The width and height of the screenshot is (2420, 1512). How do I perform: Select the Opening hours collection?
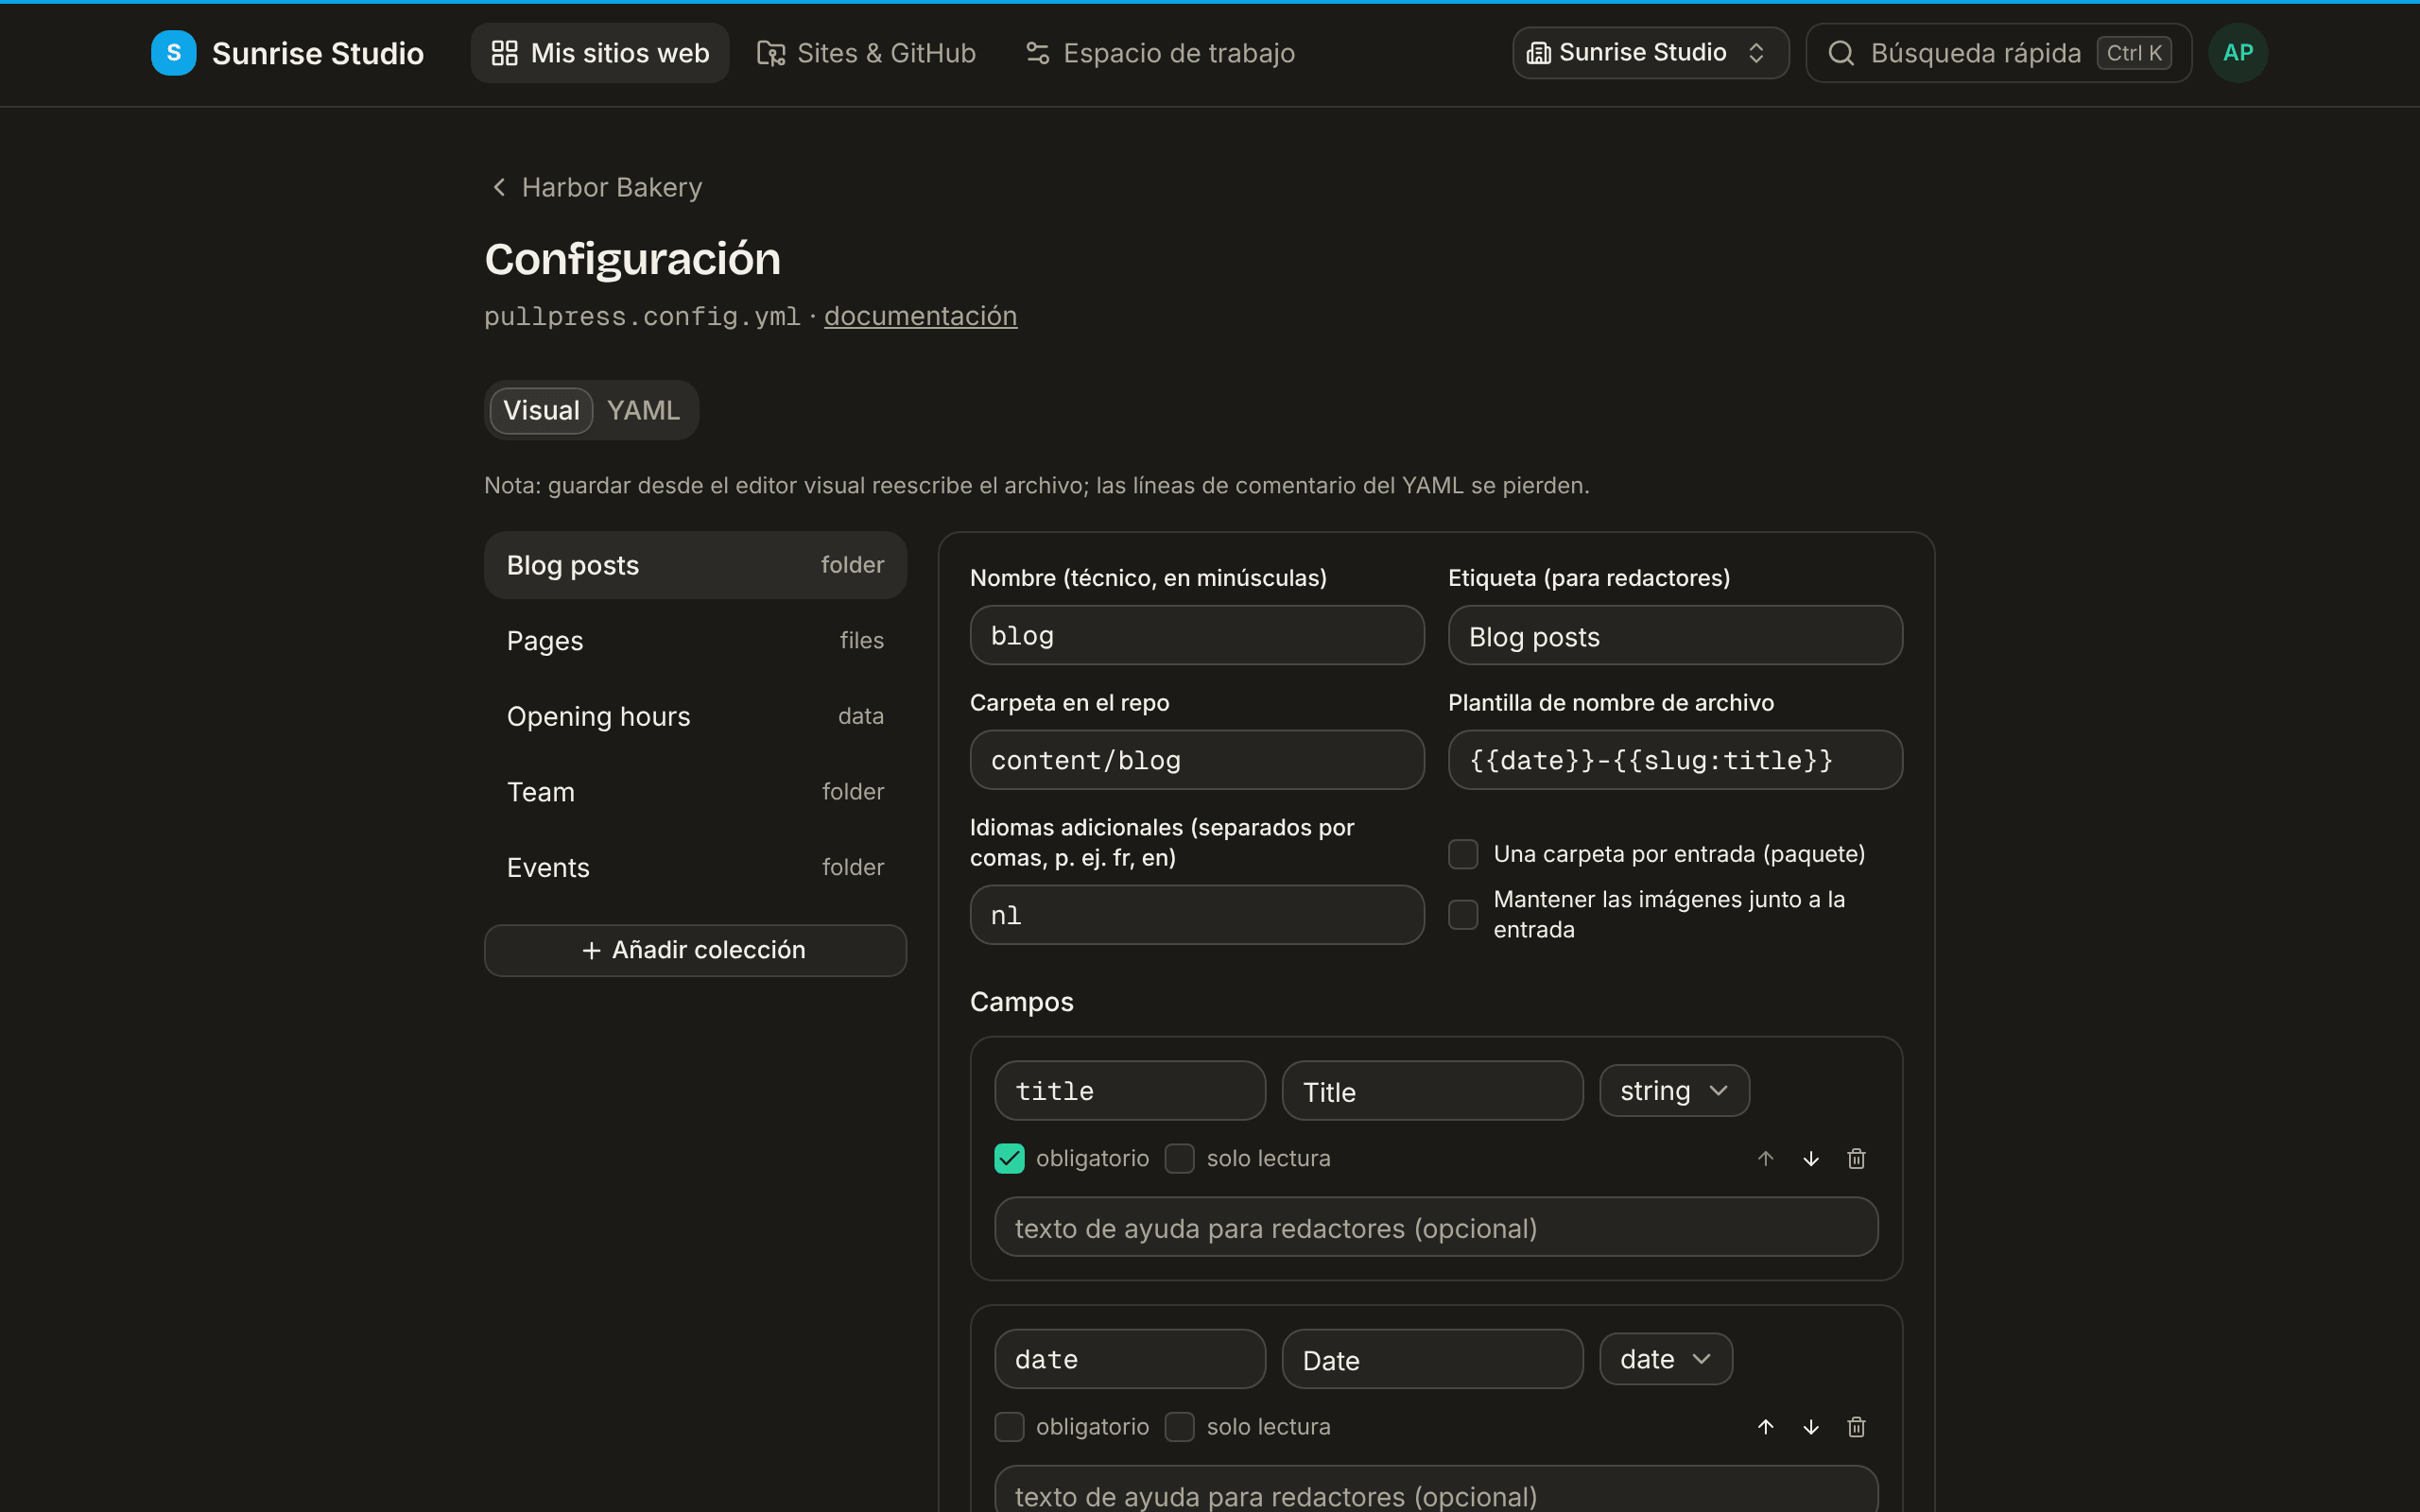(695, 716)
